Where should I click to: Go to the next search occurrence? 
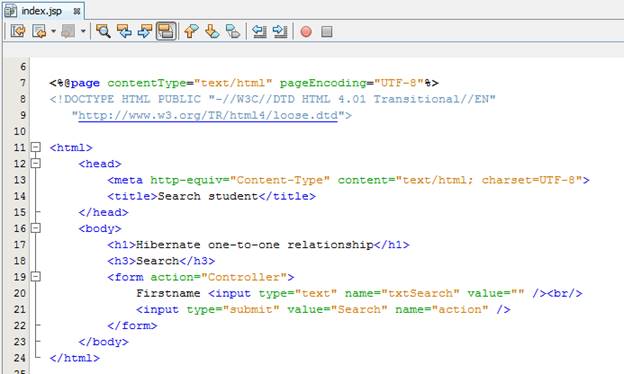pyautogui.click(x=144, y=31)
